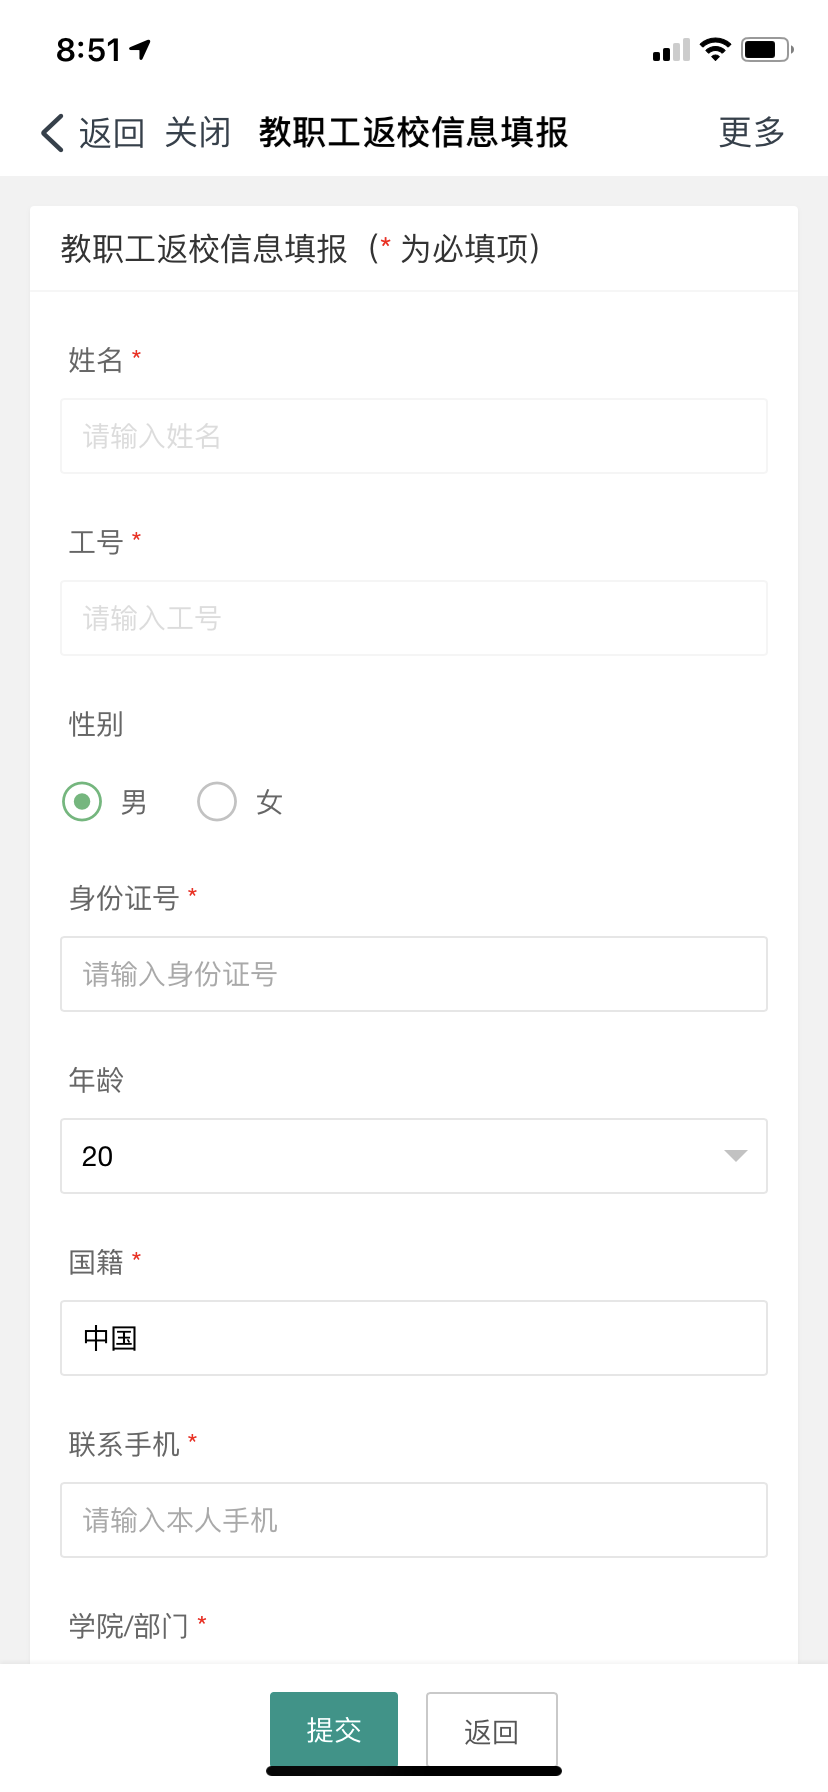The height and width of the screenshot is (1792, 828).
Task: Tap the location arrow status icon
Action: (x=140, y=48)
